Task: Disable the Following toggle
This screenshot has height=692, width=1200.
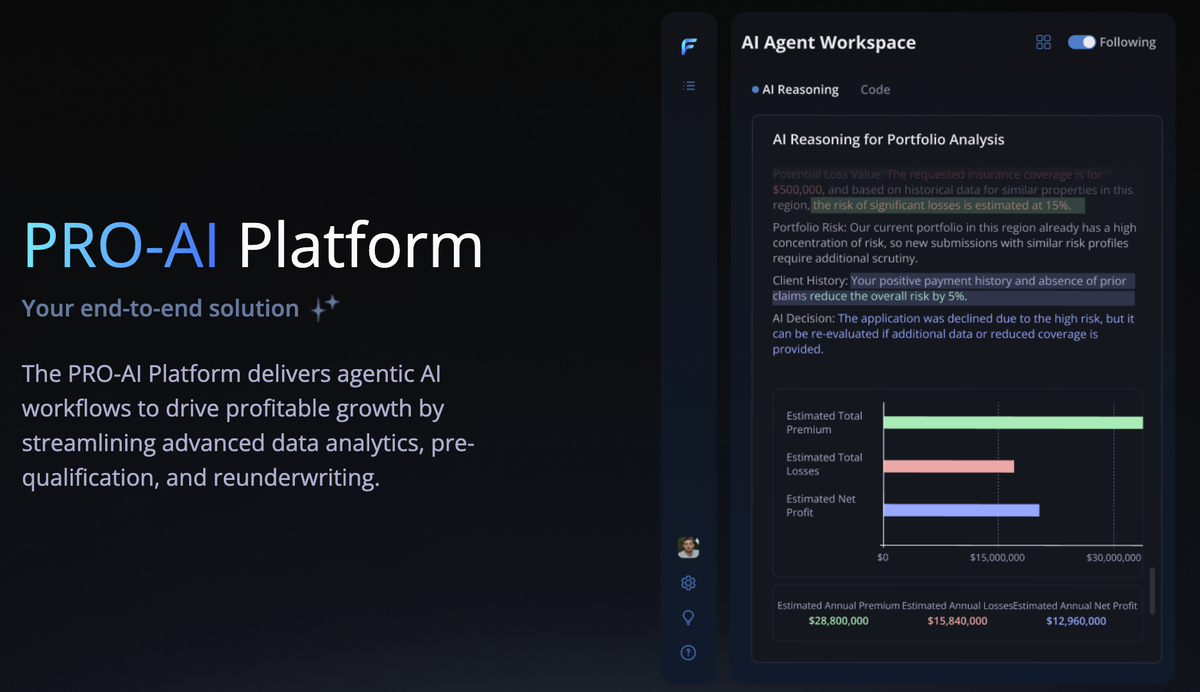Action: click(1081, 42)
